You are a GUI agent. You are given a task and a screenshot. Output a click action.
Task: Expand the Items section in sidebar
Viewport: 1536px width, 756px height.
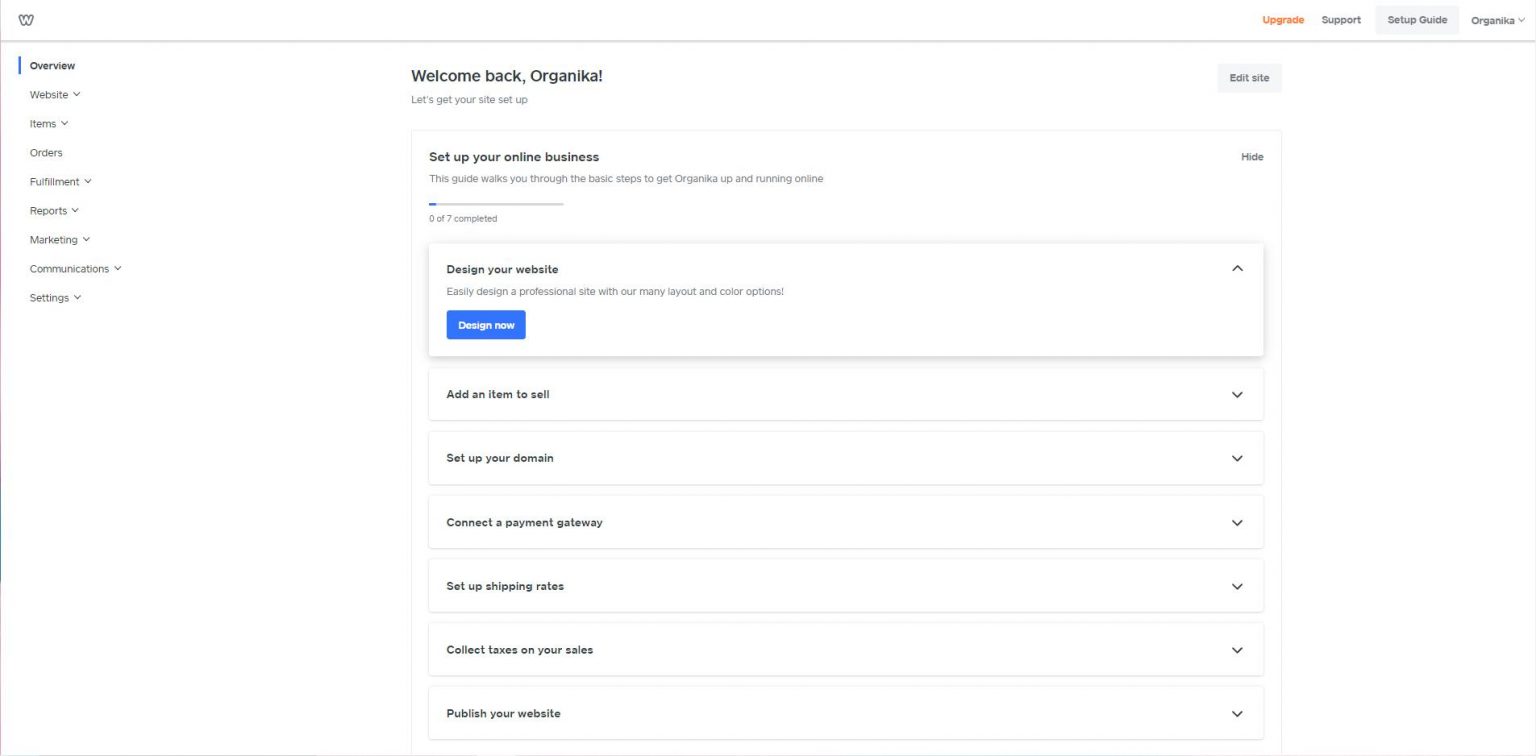[49, 123]
